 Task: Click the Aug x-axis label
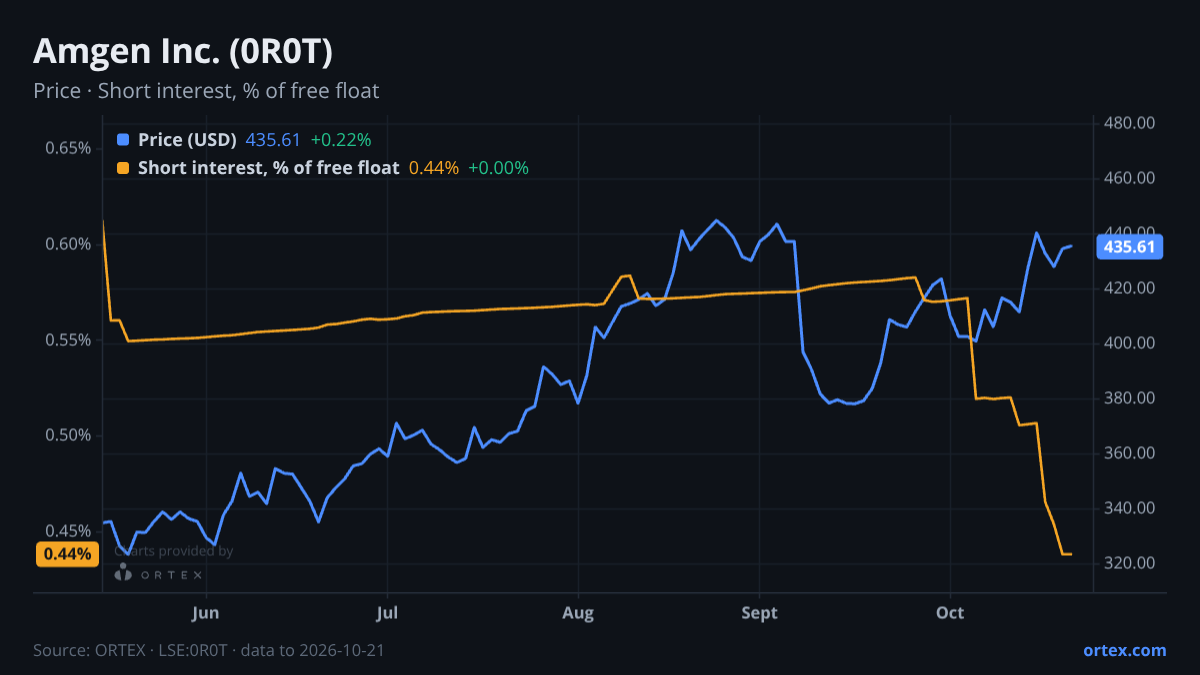click(x=578, y=612)
